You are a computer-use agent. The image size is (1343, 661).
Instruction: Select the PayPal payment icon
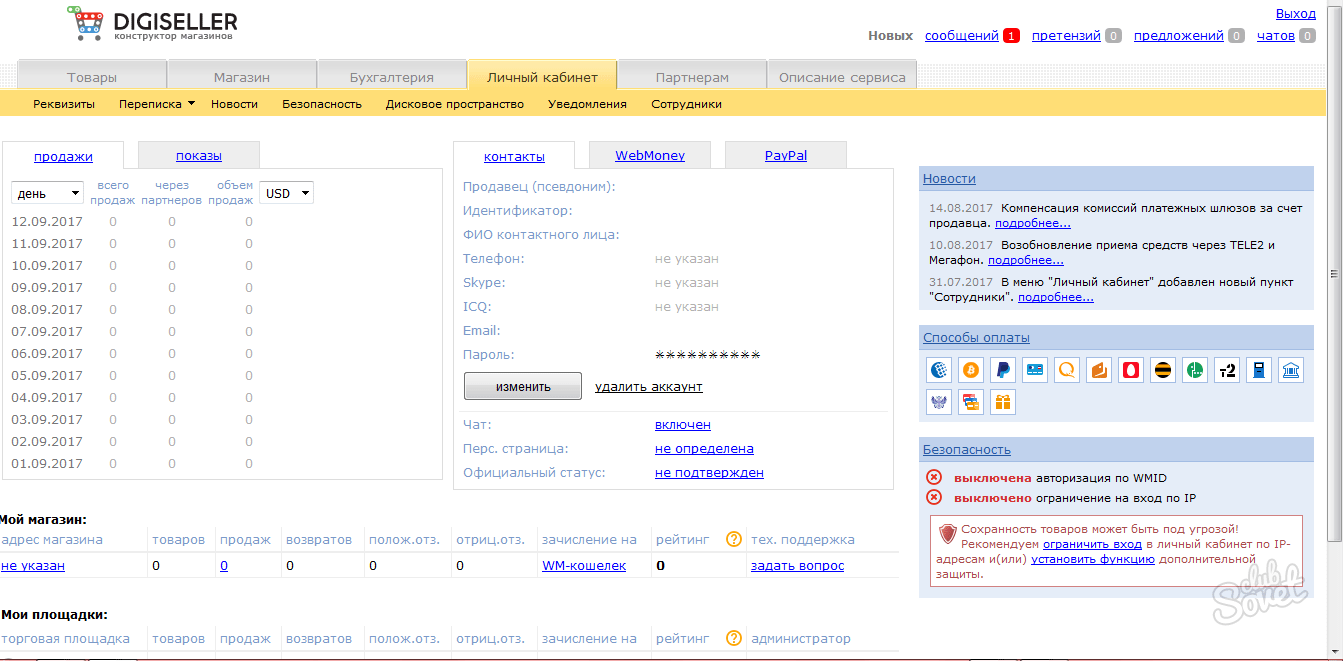[x=1002, y=370]
